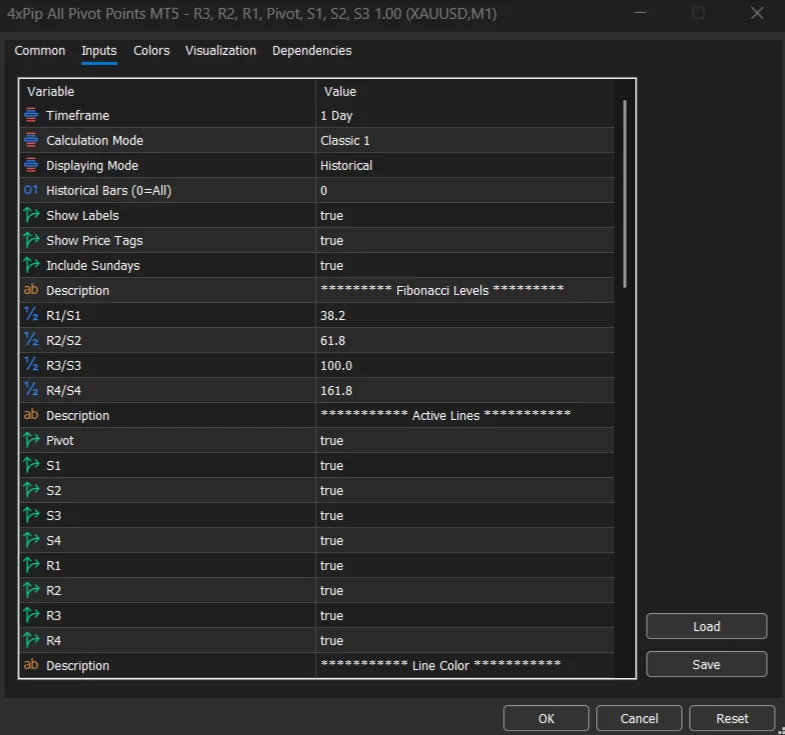
Task: Click the R1 row boolean icon
Action: click(x=31, y=565)
